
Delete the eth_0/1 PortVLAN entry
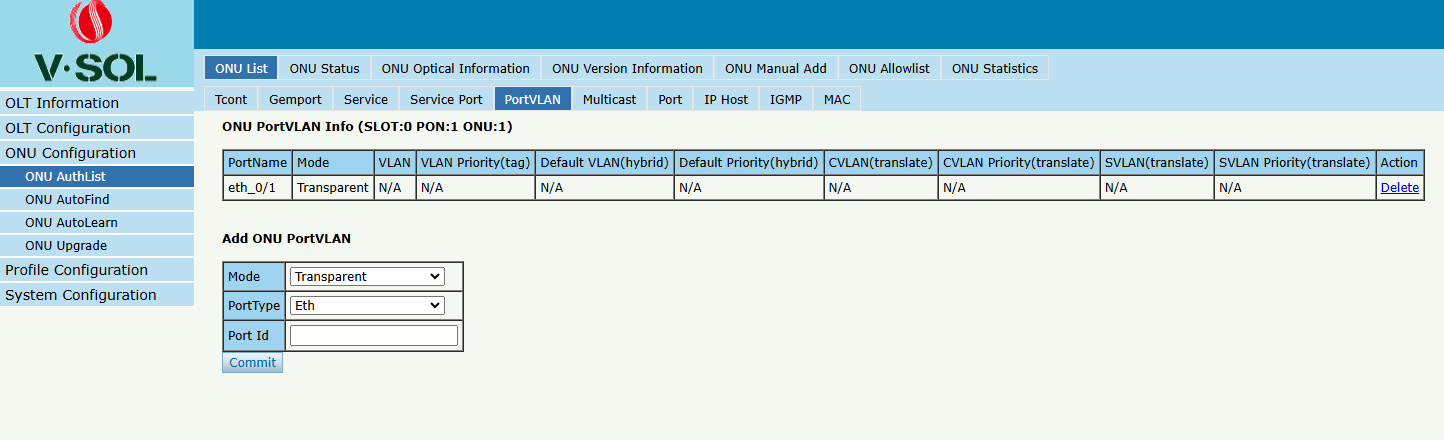1399,187
